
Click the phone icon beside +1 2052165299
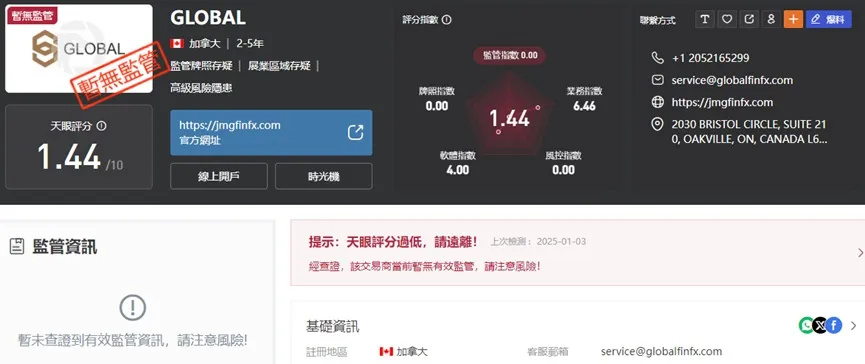click(x=657, y=58)
